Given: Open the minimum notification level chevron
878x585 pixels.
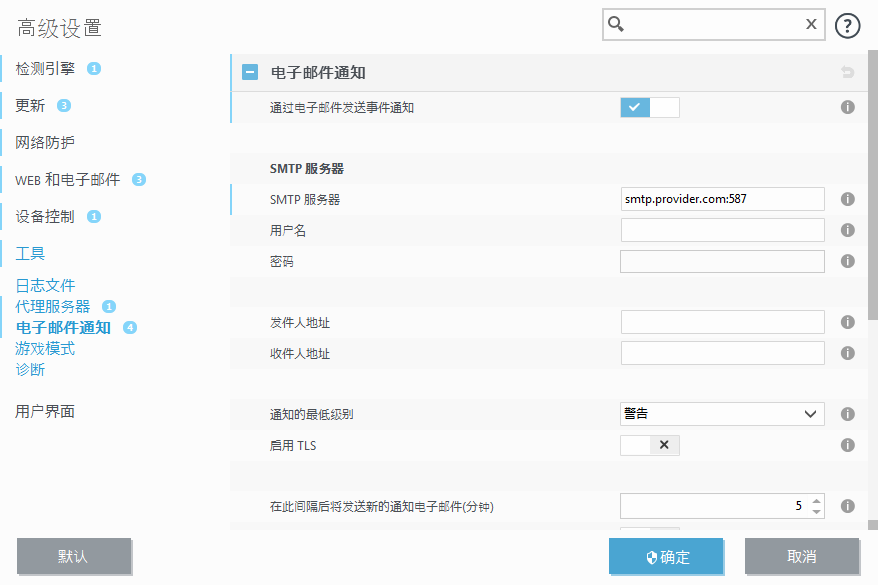Looking at the screenshot, I should [808, 413].
